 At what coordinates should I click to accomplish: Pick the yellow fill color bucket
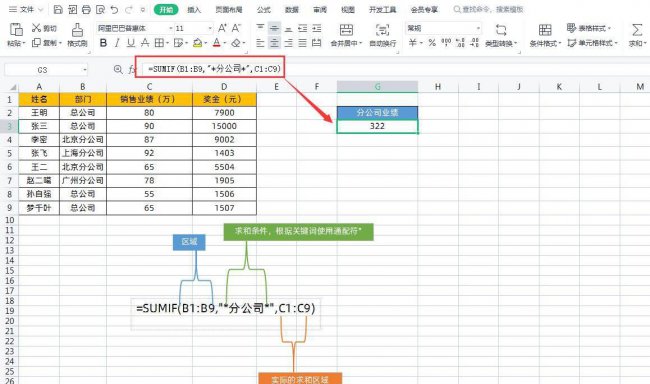(x=197, y=43)
